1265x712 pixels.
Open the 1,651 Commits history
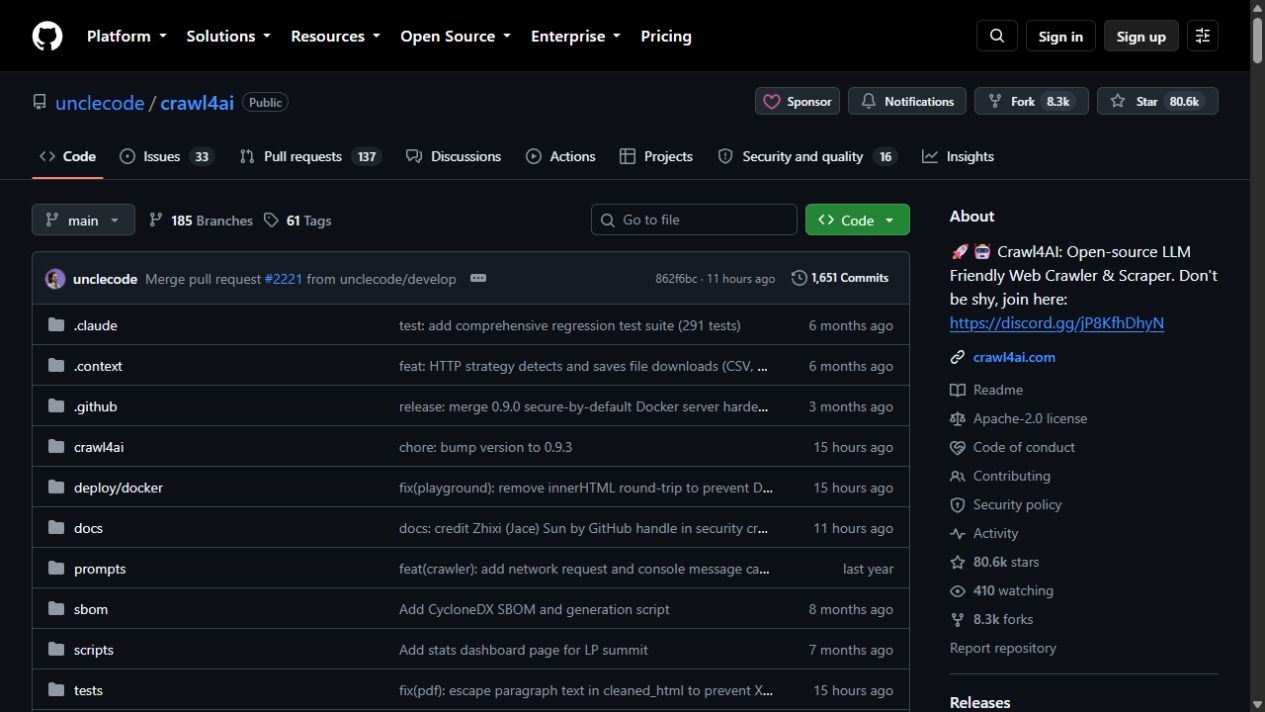840,278
